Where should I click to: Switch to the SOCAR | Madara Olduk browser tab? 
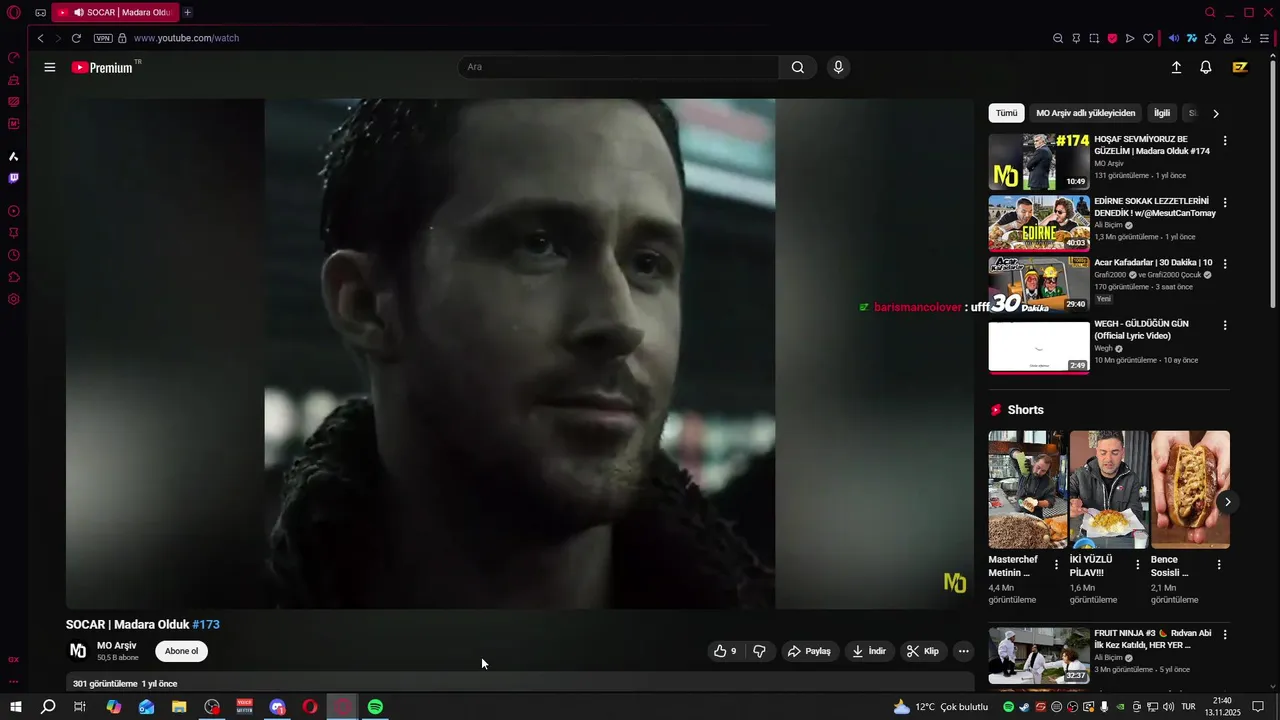[x=115, y=12]
